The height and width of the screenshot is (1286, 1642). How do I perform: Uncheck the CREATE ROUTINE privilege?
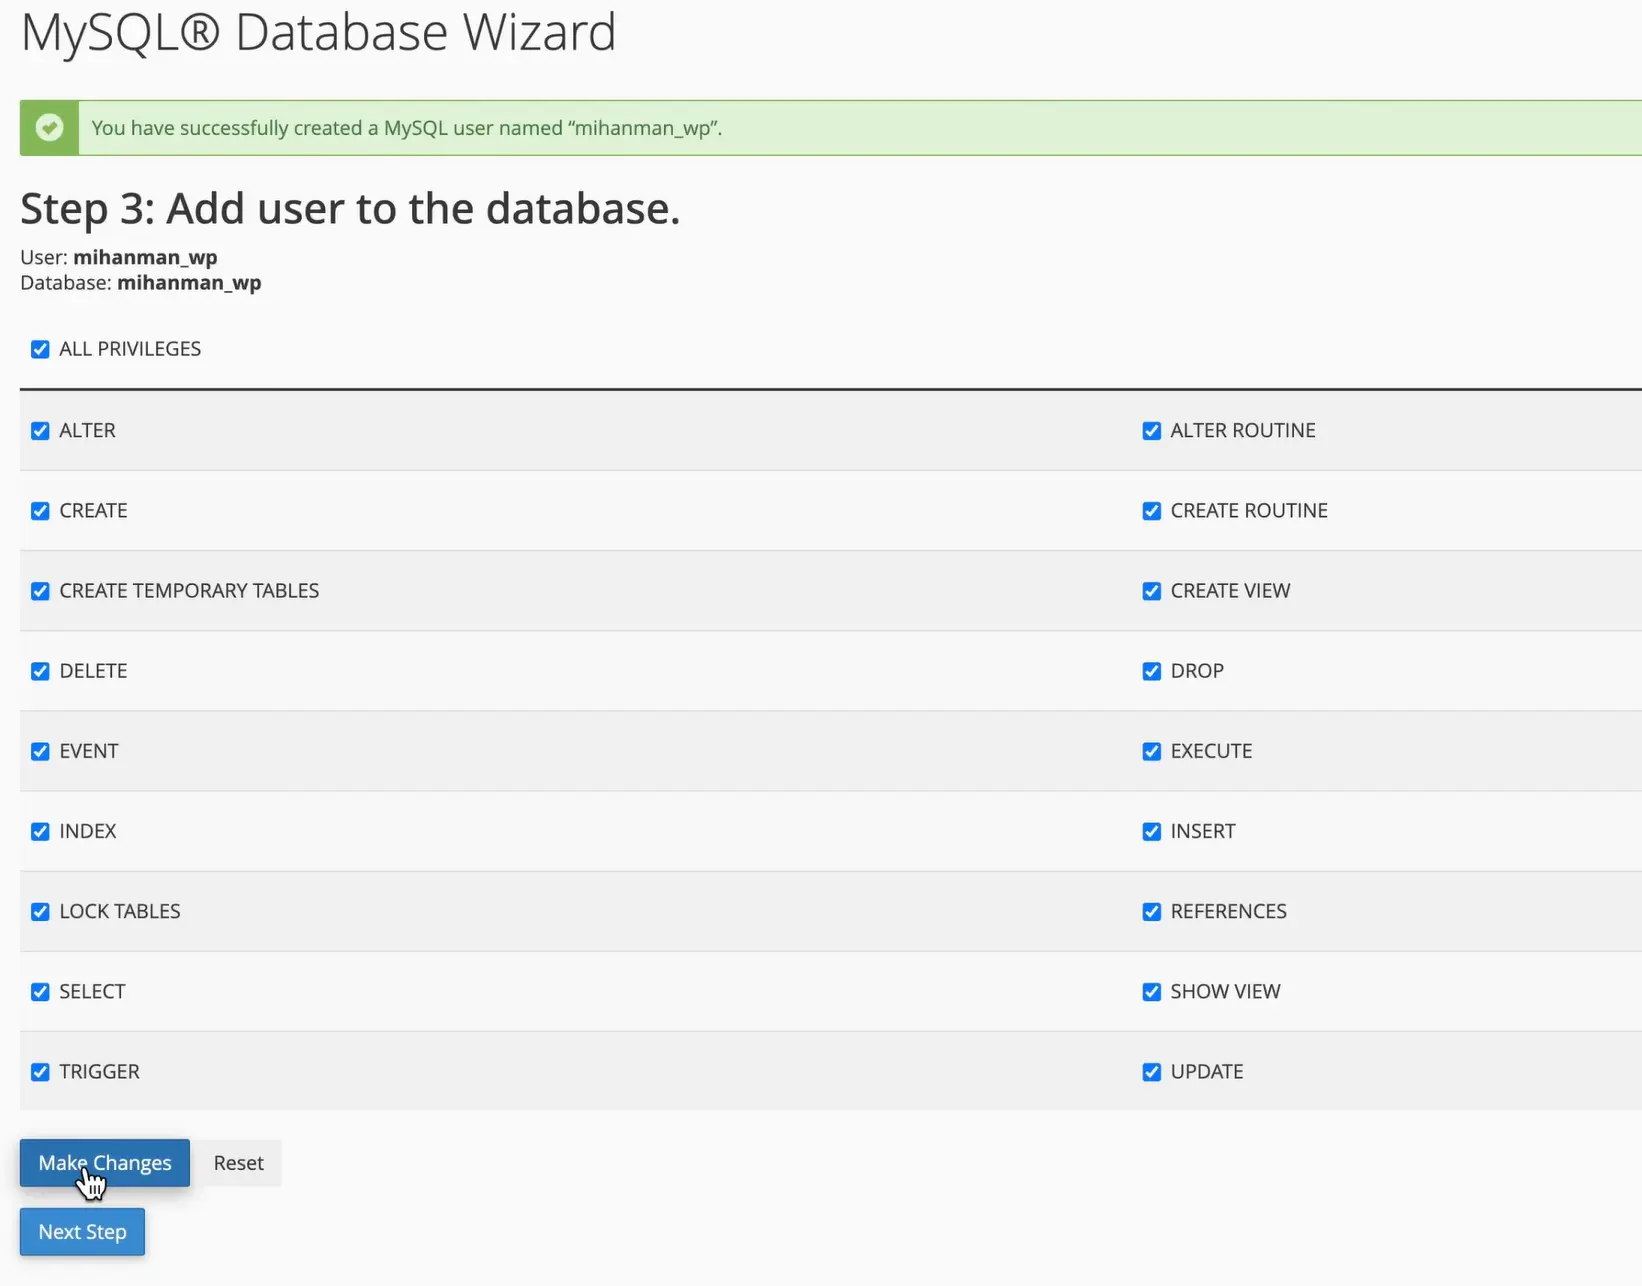click(1152, 511)
